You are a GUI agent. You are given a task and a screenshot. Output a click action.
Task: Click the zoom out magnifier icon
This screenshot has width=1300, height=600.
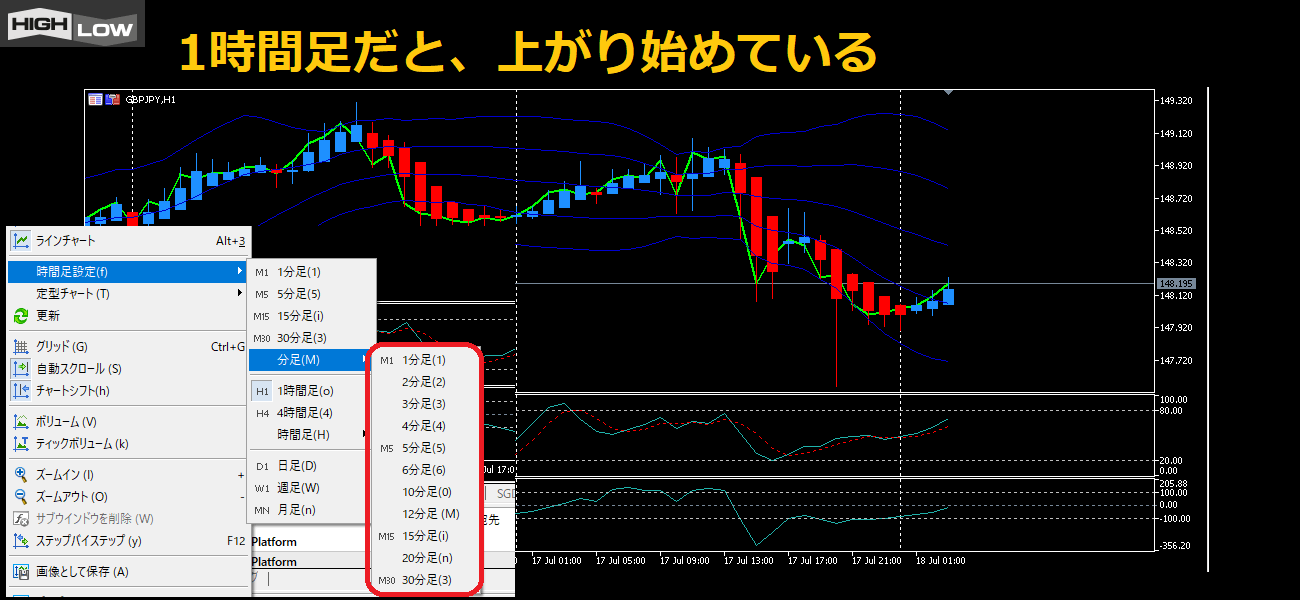tap(21, 497)
